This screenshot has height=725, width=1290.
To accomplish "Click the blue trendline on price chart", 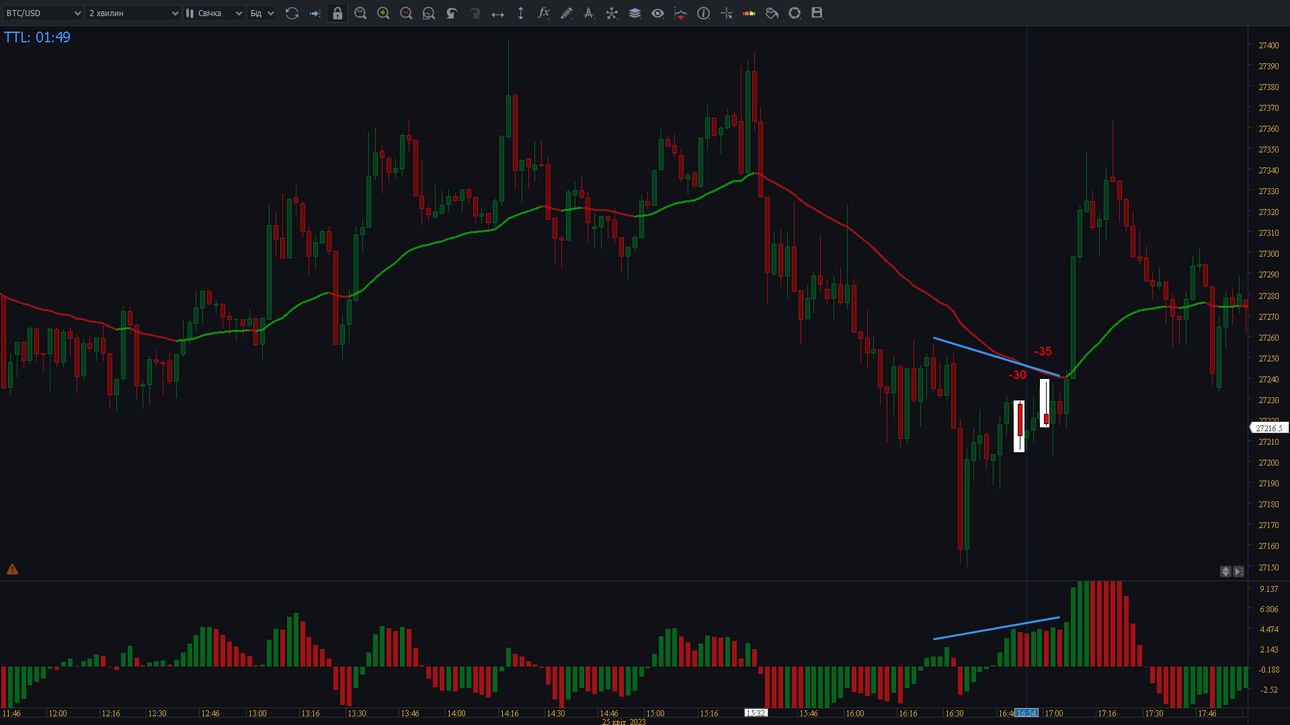I will point(996,357).
